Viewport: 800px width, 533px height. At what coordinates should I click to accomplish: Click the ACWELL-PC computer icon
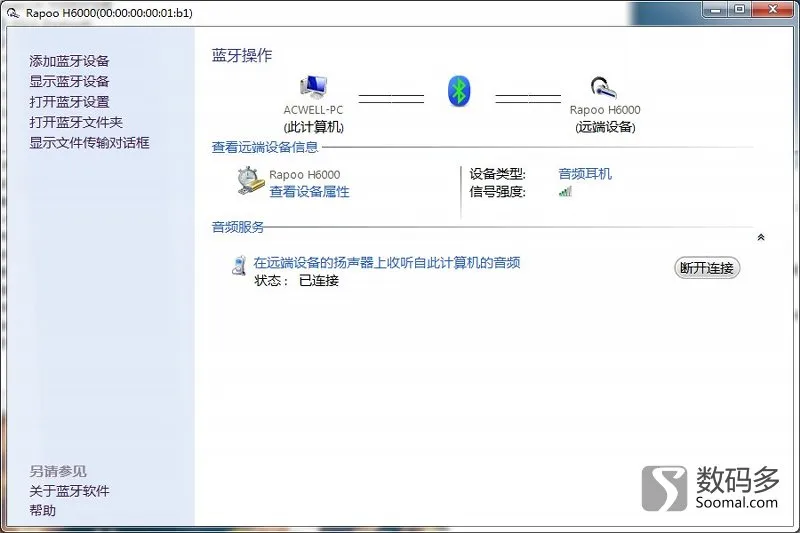(313, 87)
